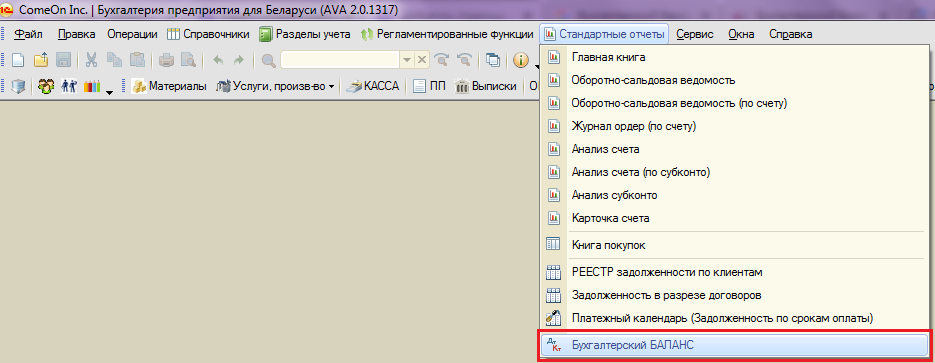Expand toolbar overflow arrow after colored books
Viewport: 935px width, 363px height.
click(109, 91)
